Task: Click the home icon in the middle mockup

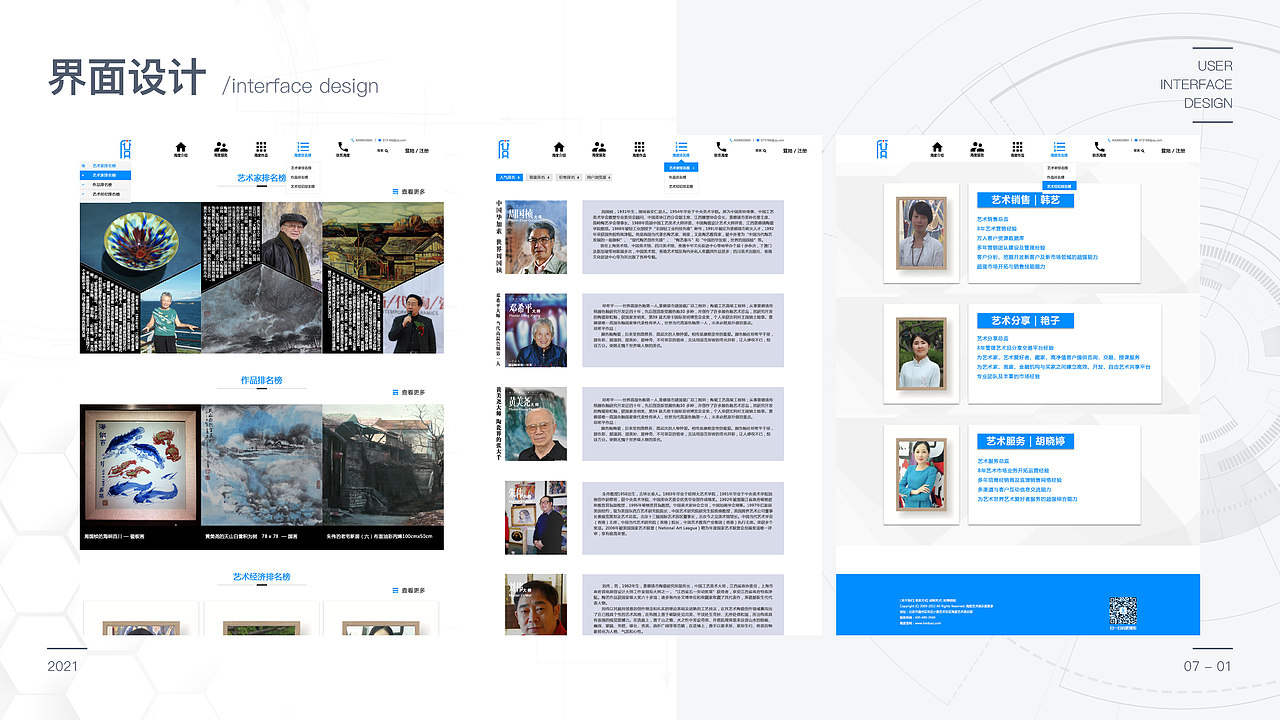Action: click(x=559, y=147)
